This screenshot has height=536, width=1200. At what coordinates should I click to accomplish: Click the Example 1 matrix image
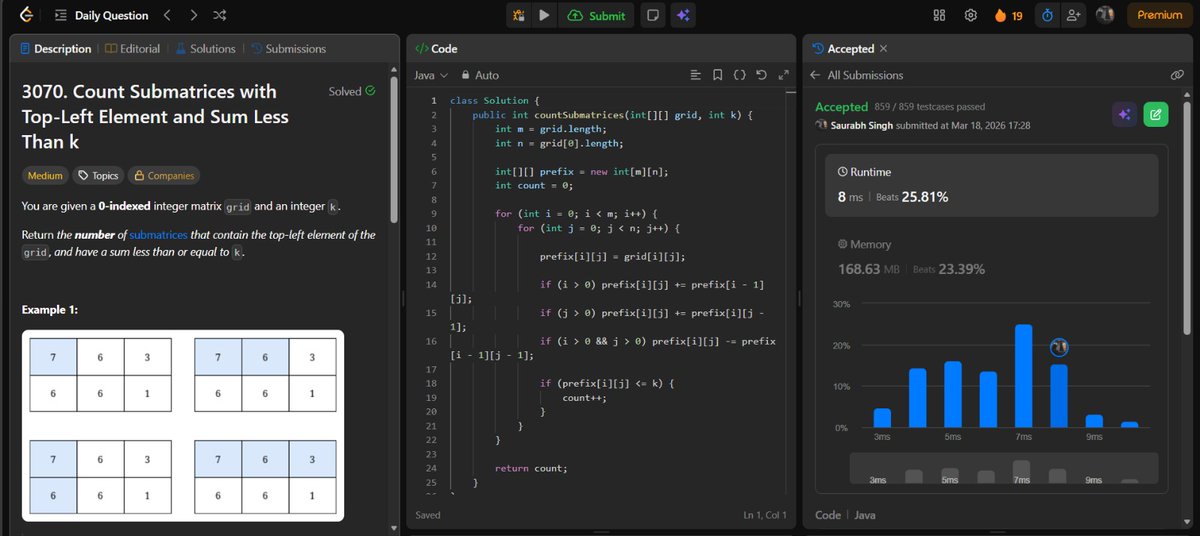183,425
